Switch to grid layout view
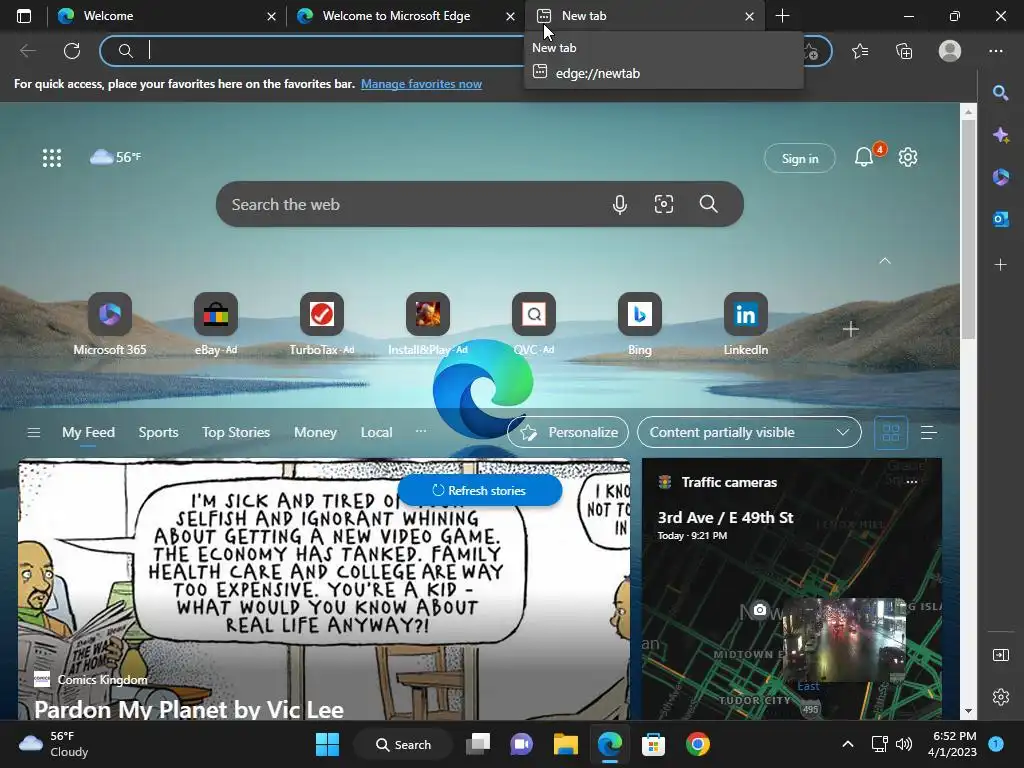Image resolution: width=1024 pixels, height=768 pixels. click(891, 432)
